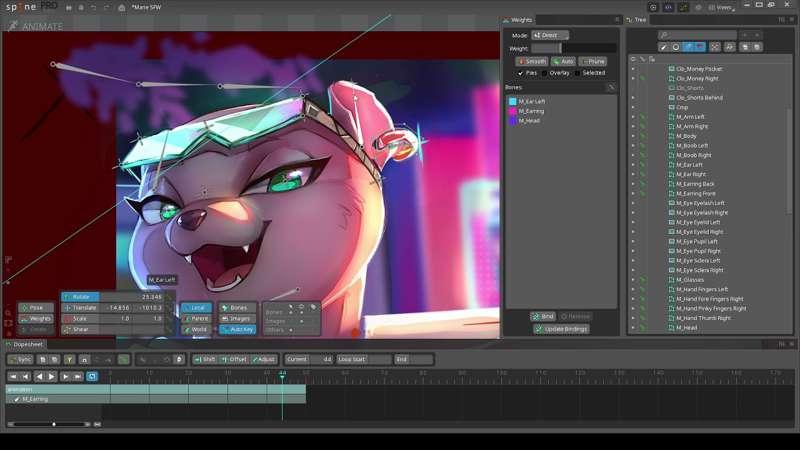The width and height of the screenshot is (800, 450).
Task: Click the tree circle filter icon
Action: click(x=676, y=47)
